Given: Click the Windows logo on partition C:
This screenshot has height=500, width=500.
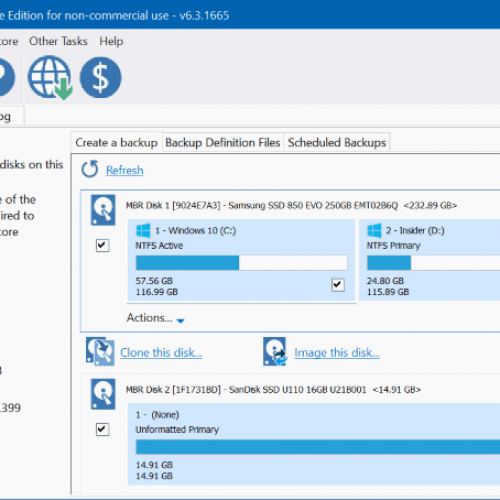Looking at the screenshot, I should tap(143, 230).
